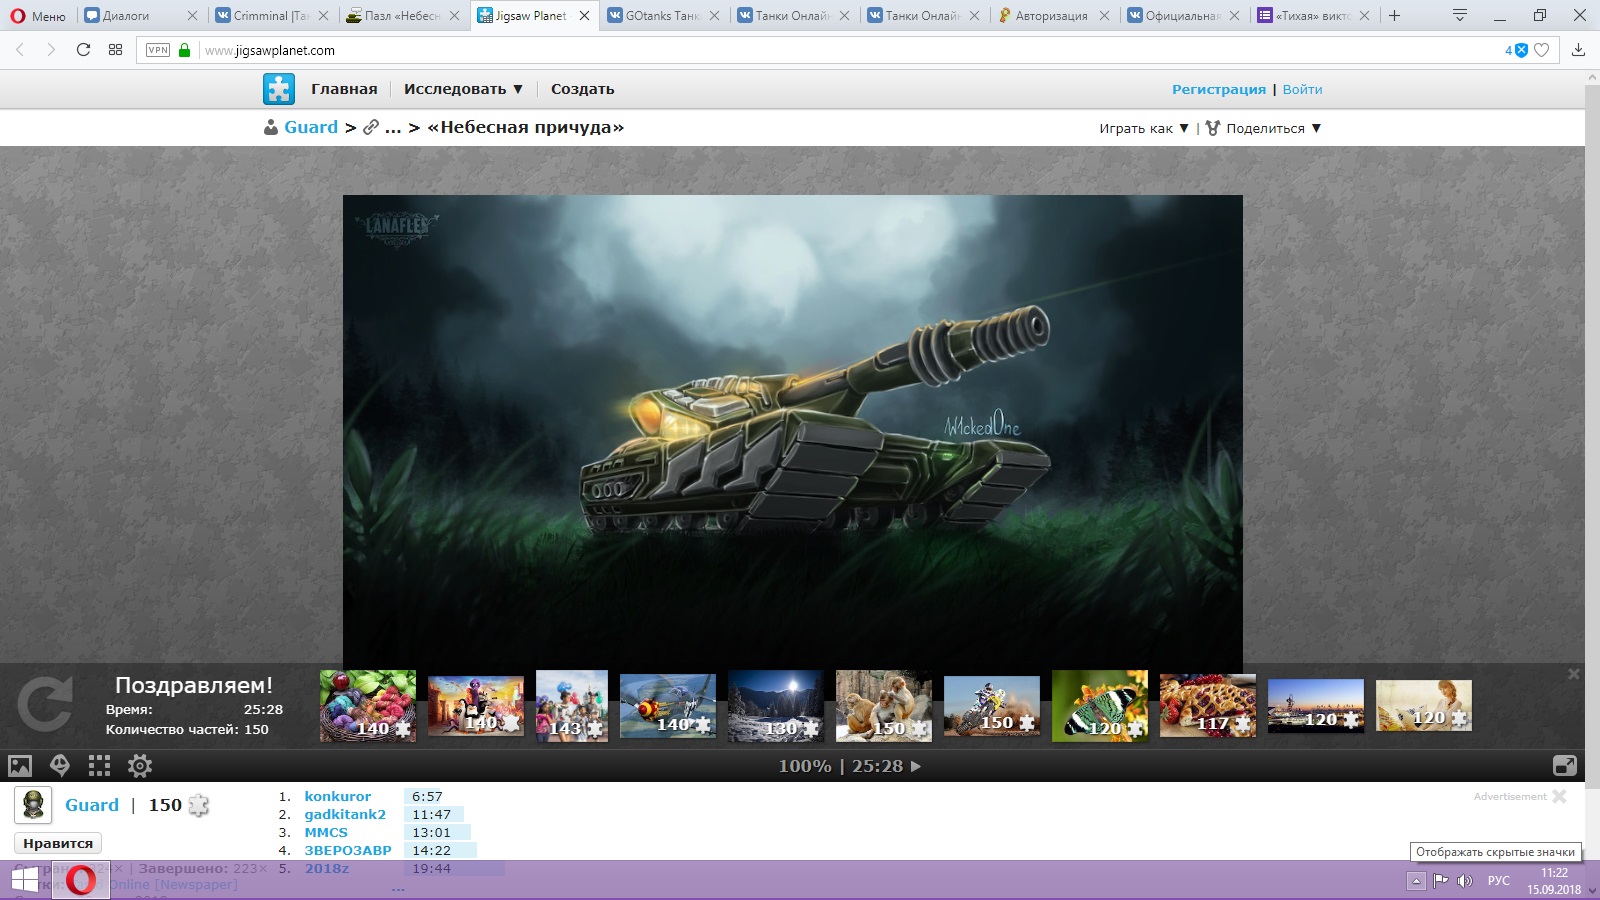Go forward with the browser forward arrow
Screen dimensions: 1600x900
coord(51,50)
